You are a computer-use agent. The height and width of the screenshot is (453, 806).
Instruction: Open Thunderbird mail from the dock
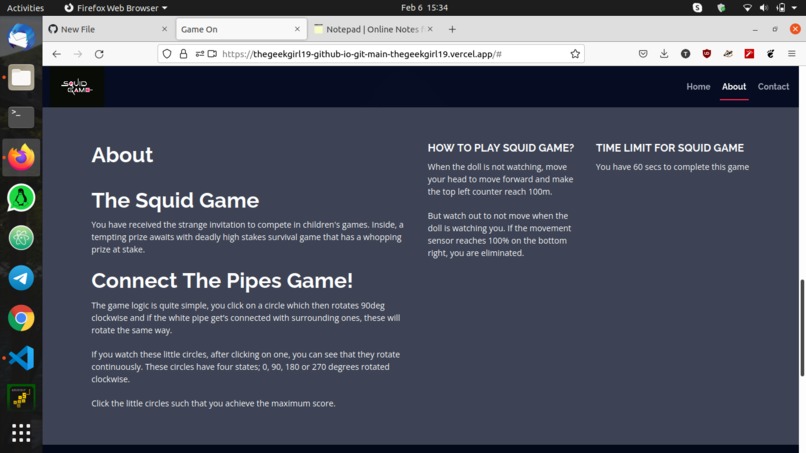pos(21,37)
